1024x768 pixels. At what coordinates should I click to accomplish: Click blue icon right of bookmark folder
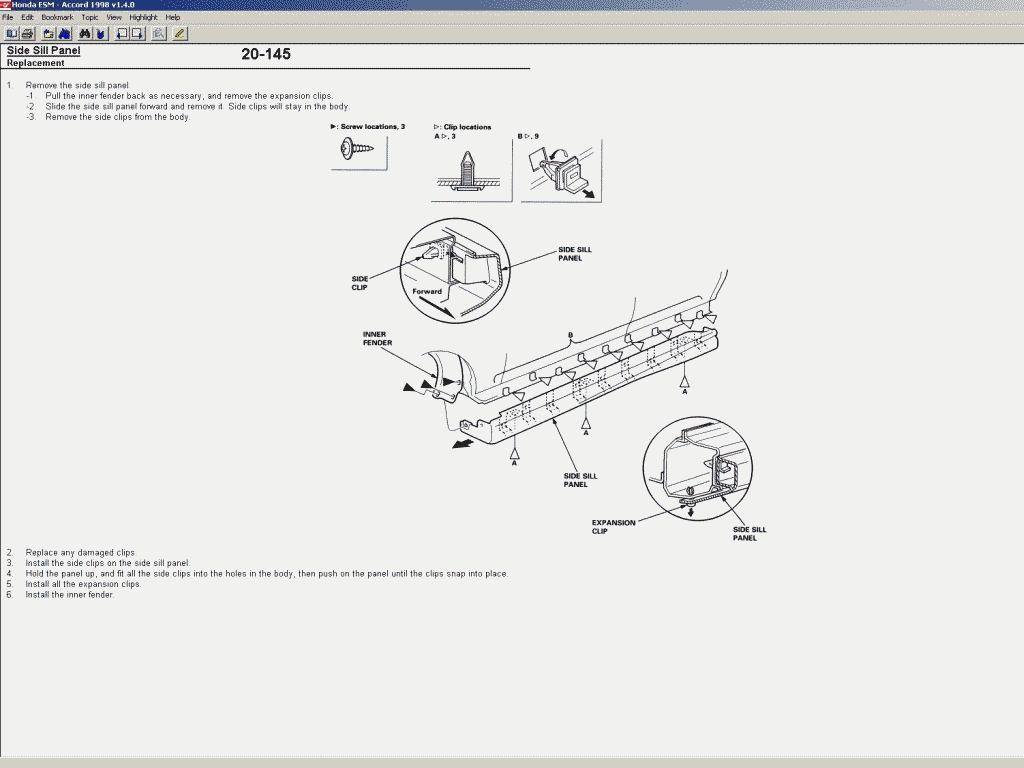click(x=64, y=33)
